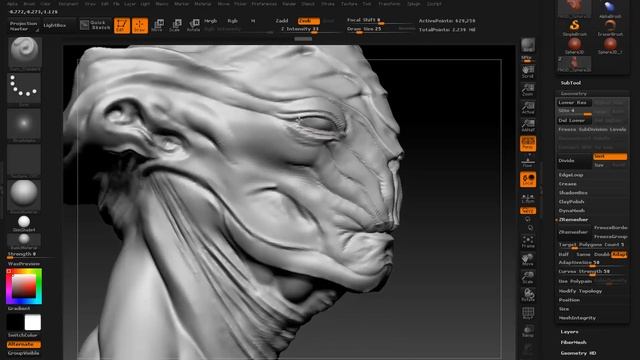Select the EraserBrush tool thumbnail

pos(610,27)
